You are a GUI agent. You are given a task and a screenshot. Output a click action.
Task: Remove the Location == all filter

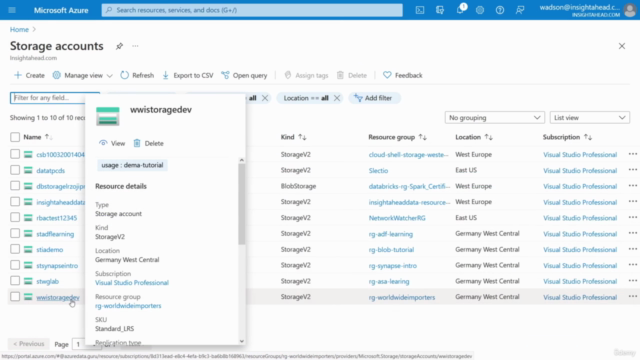(337, 98)
